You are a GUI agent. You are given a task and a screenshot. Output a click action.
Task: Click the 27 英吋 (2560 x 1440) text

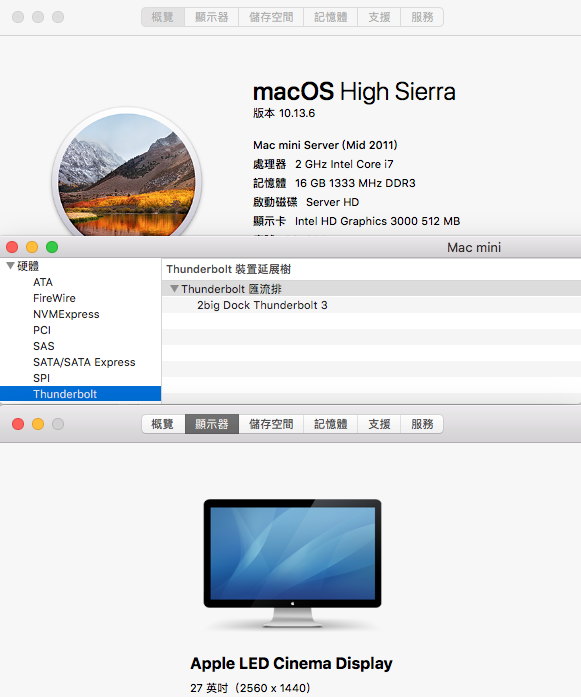250,688
